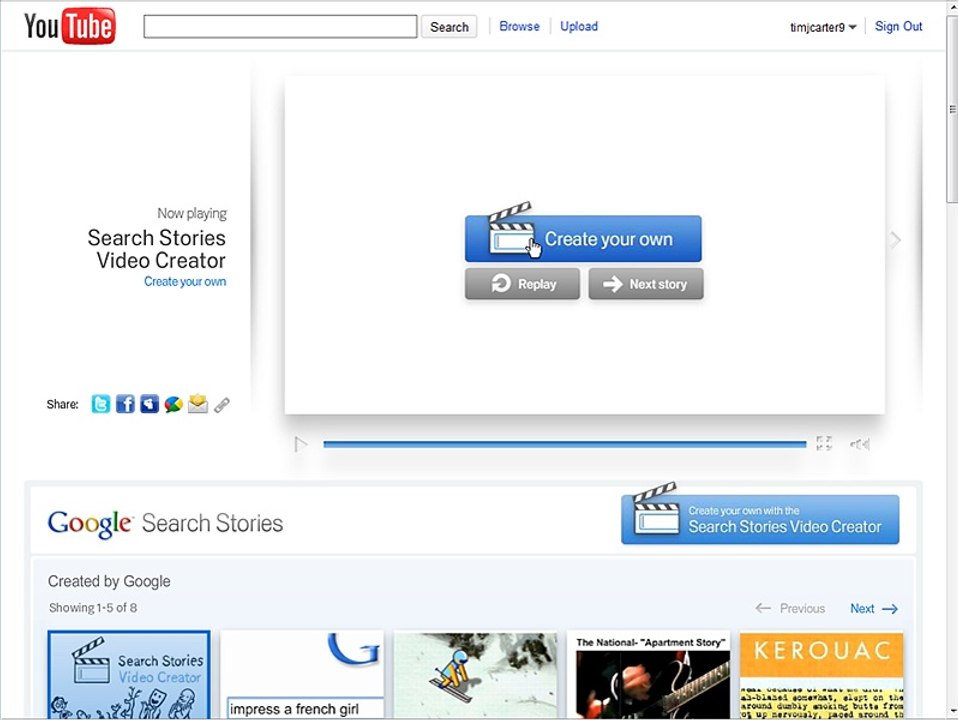Follow the Sign Out link
Viewport: 958px width, 720px height.
[x=898, y=26]
